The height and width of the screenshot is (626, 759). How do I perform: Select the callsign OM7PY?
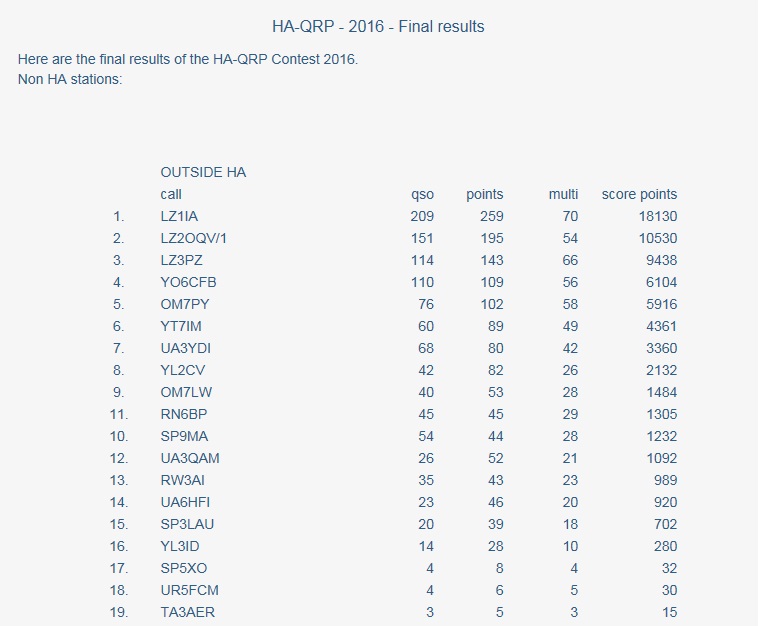click(x=185, y=304)
